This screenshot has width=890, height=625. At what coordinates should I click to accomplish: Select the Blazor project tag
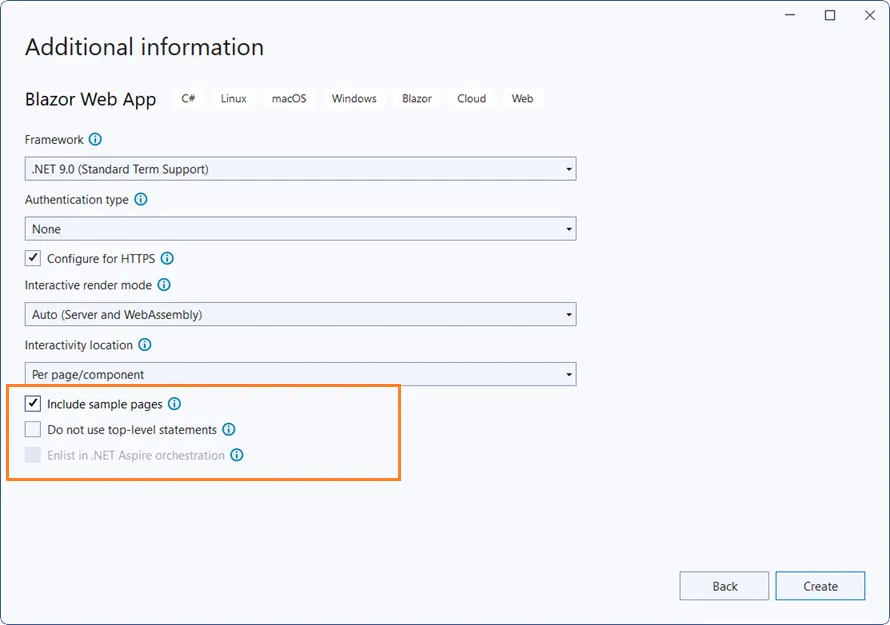coord(416,98)
